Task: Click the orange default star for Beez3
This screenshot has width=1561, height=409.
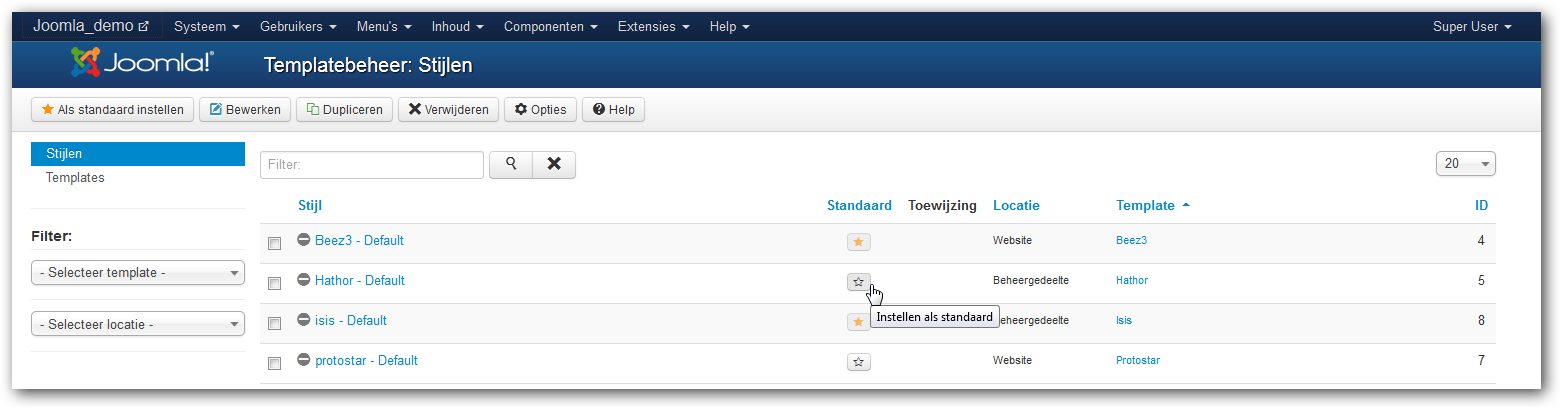Action: [x=858, y=242]
